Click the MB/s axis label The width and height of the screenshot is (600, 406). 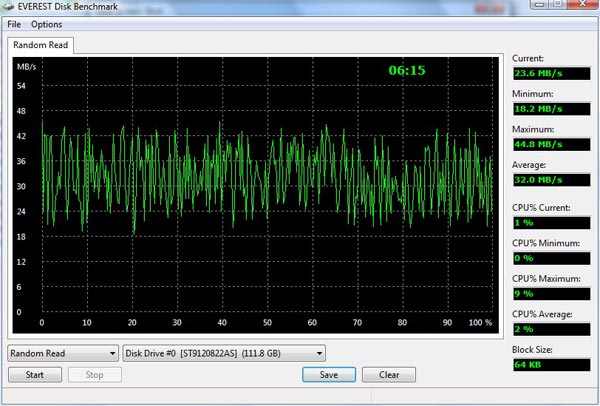tap(26, 67)
